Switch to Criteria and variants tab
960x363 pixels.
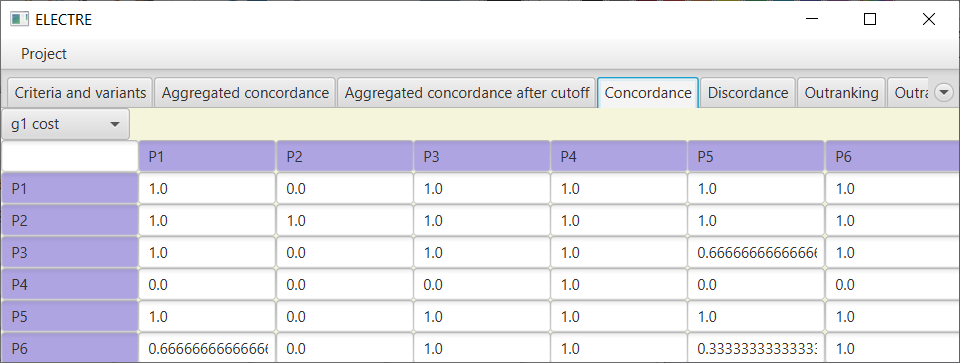pos(80,93)
